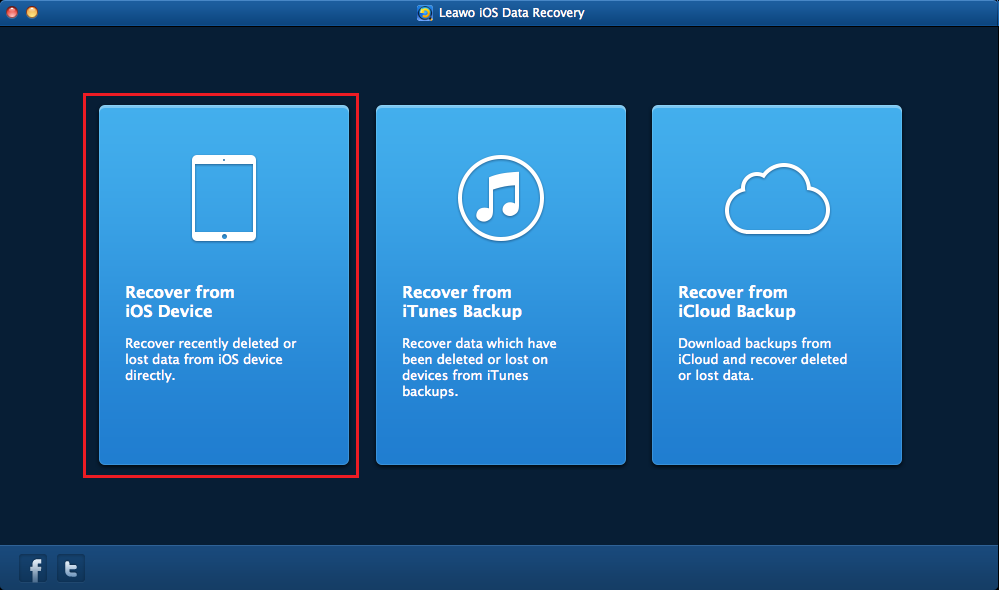Click "Recover data which have been deleted" description
Image resolution: width=999 pixels, height=590 pixels.
[479, 367]
